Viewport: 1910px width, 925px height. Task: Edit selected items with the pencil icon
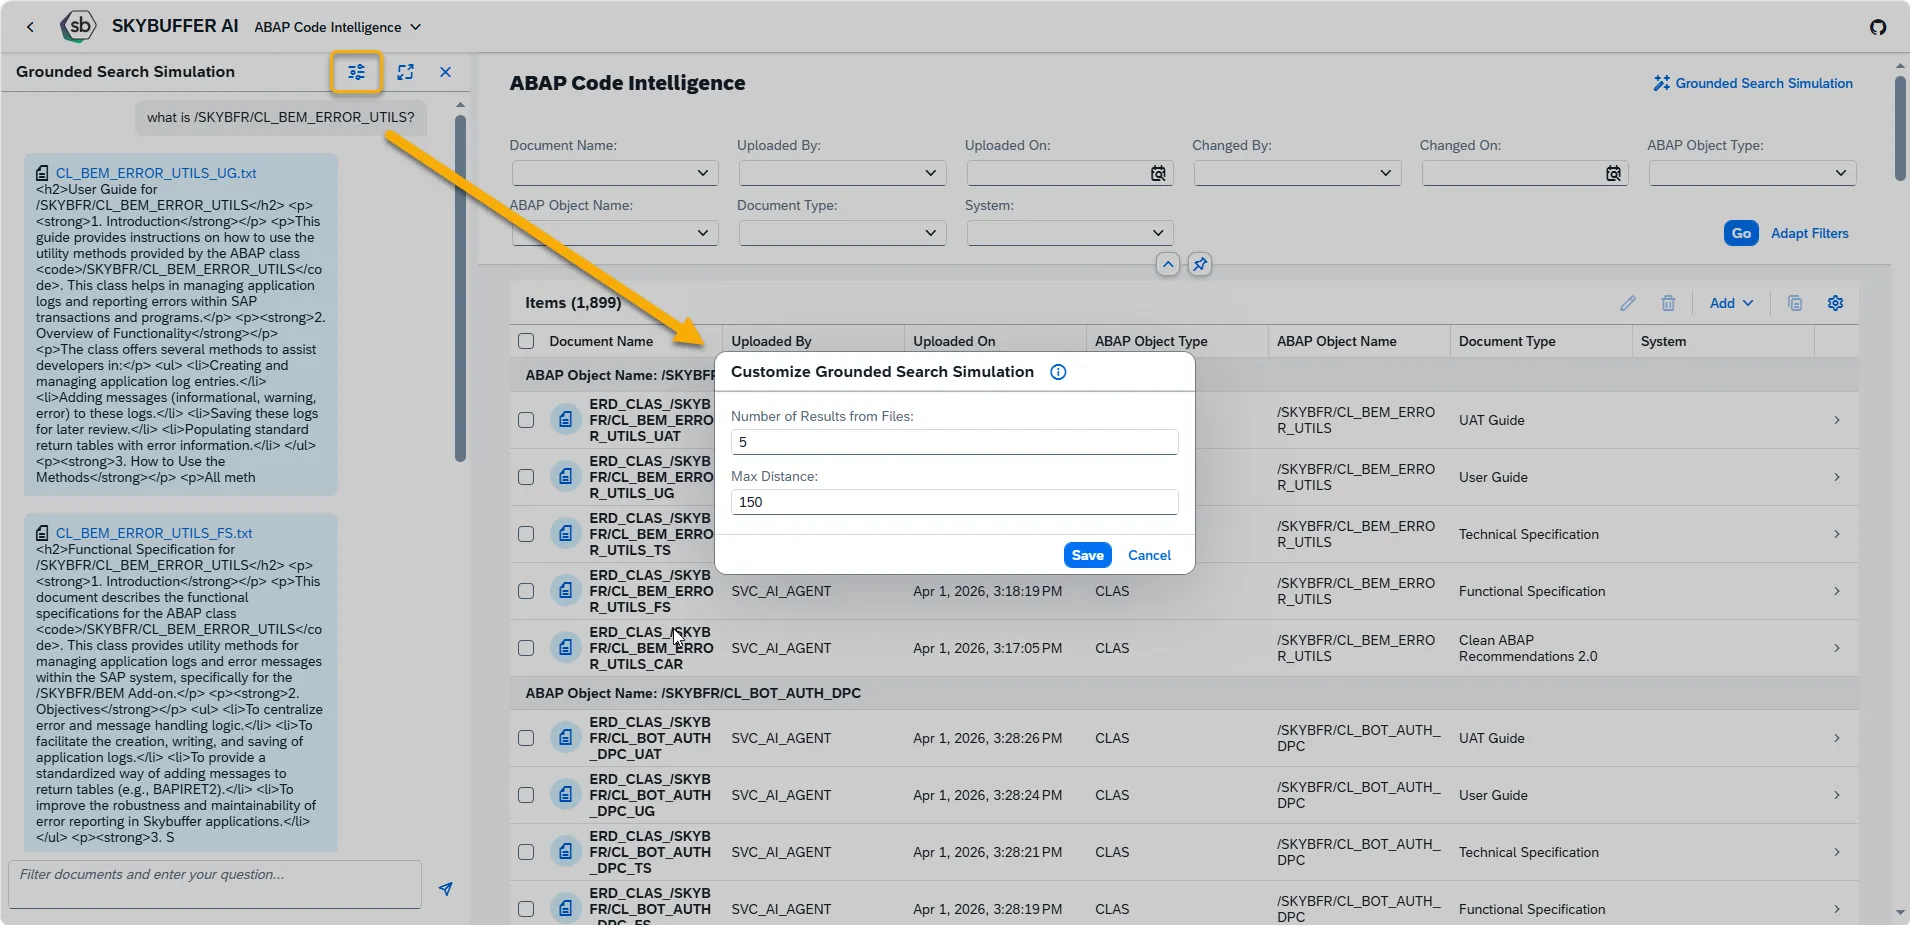1628,303
